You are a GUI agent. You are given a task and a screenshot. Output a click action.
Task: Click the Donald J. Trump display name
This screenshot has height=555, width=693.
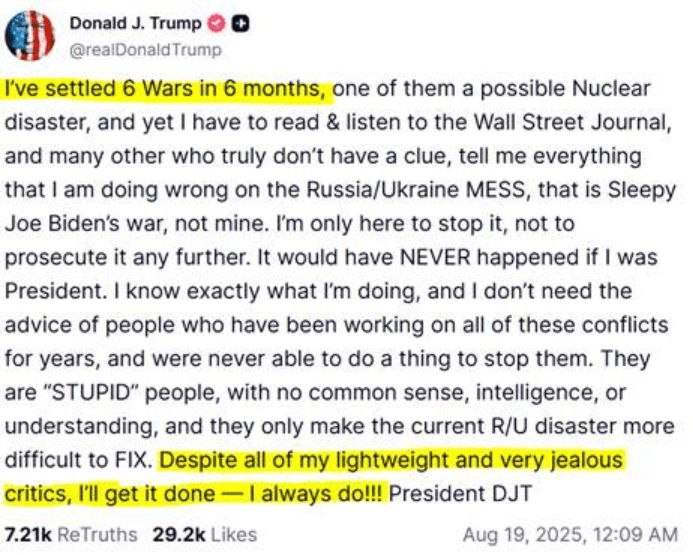[136, 23]
